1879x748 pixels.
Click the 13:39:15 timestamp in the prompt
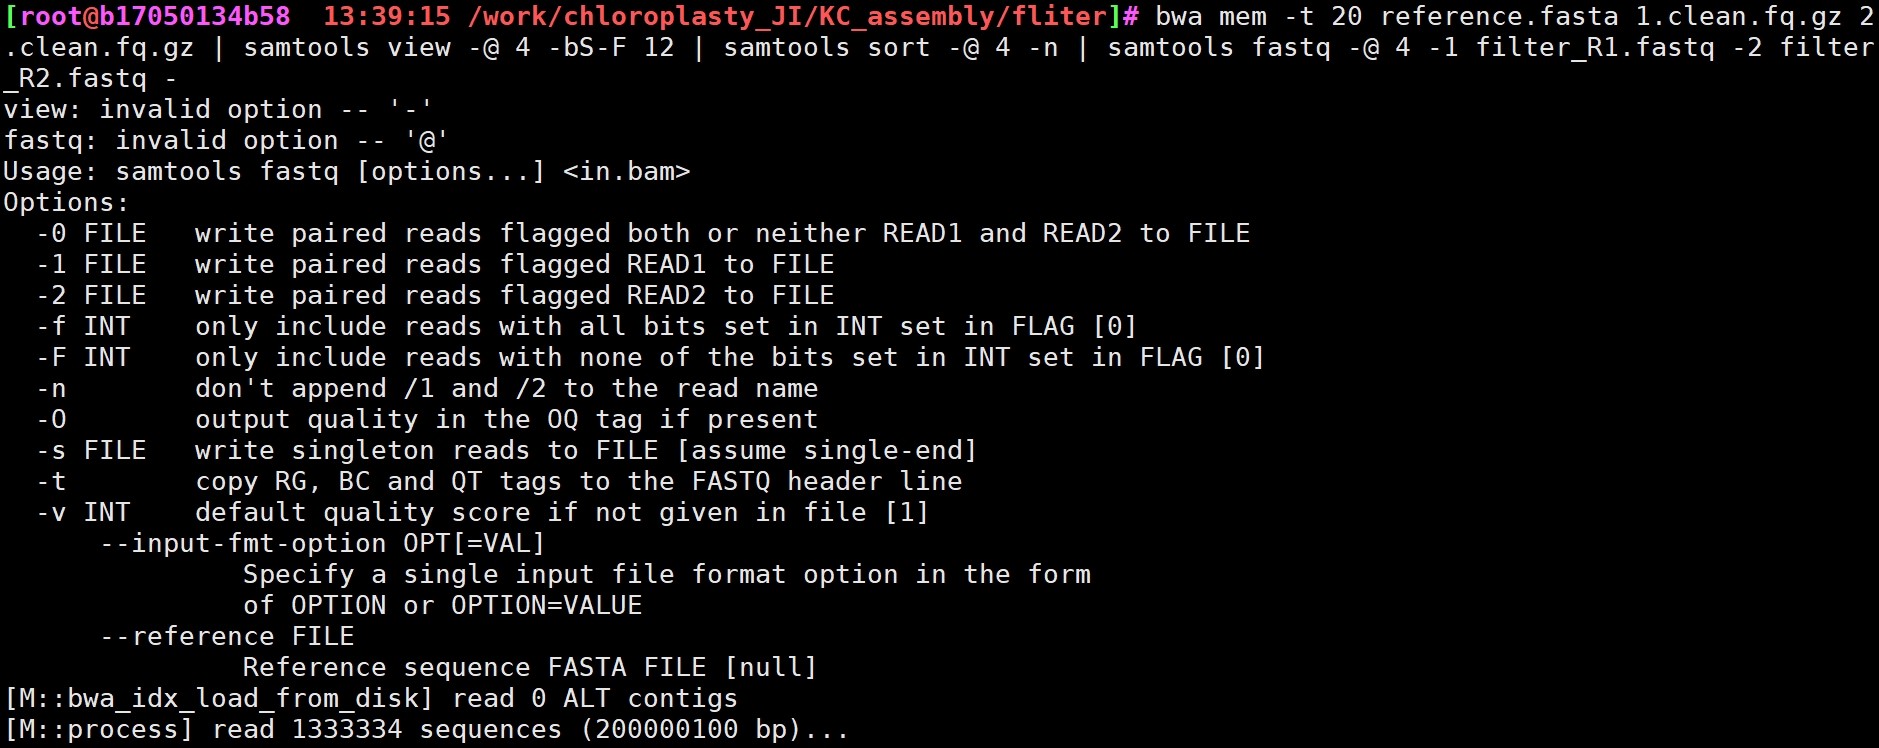tap(387, 16)
